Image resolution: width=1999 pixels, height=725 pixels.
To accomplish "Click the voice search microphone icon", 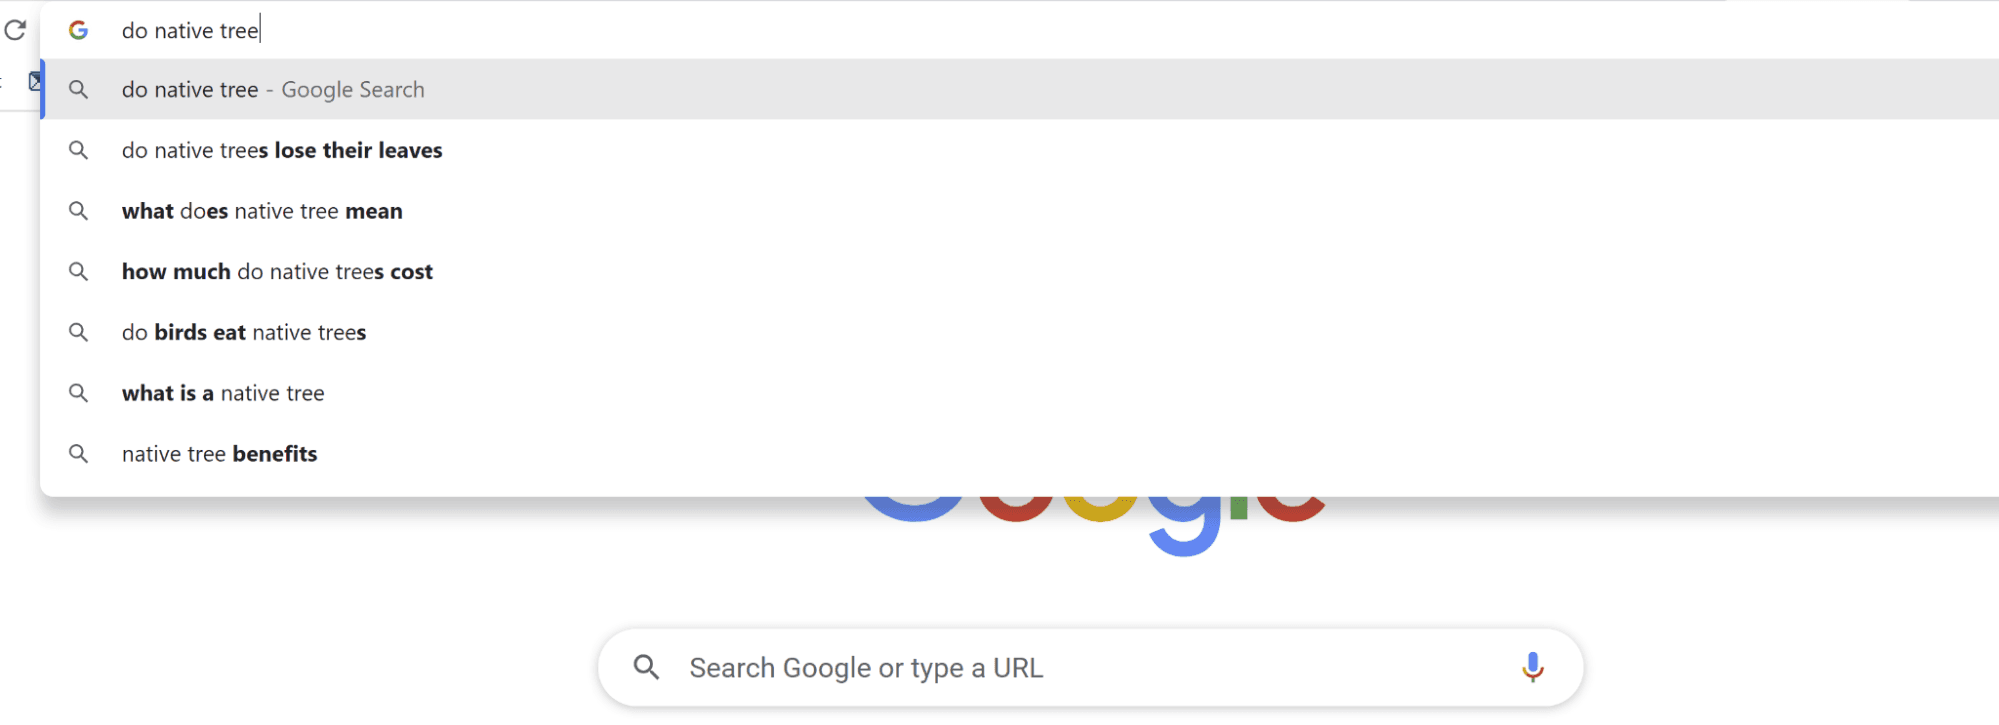I will tap(1532, 667).
